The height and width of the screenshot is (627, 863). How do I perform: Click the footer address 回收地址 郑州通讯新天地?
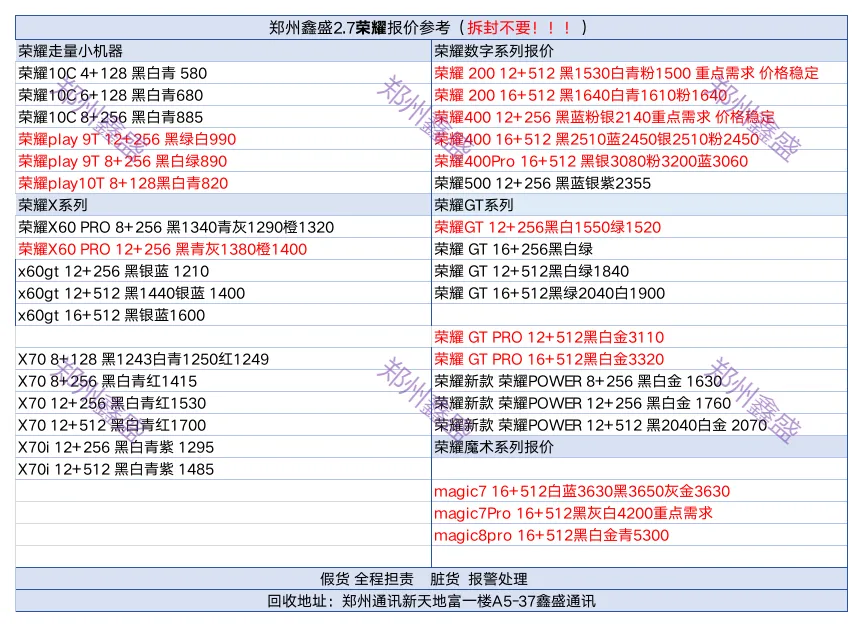pos(431,601)
